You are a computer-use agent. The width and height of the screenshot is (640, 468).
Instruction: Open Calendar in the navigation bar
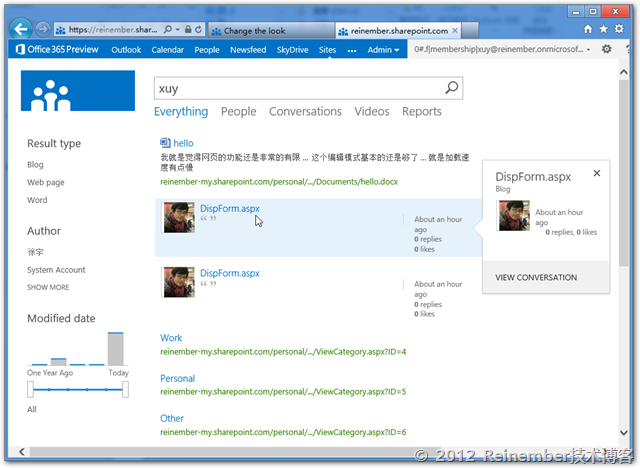[167, 50]
